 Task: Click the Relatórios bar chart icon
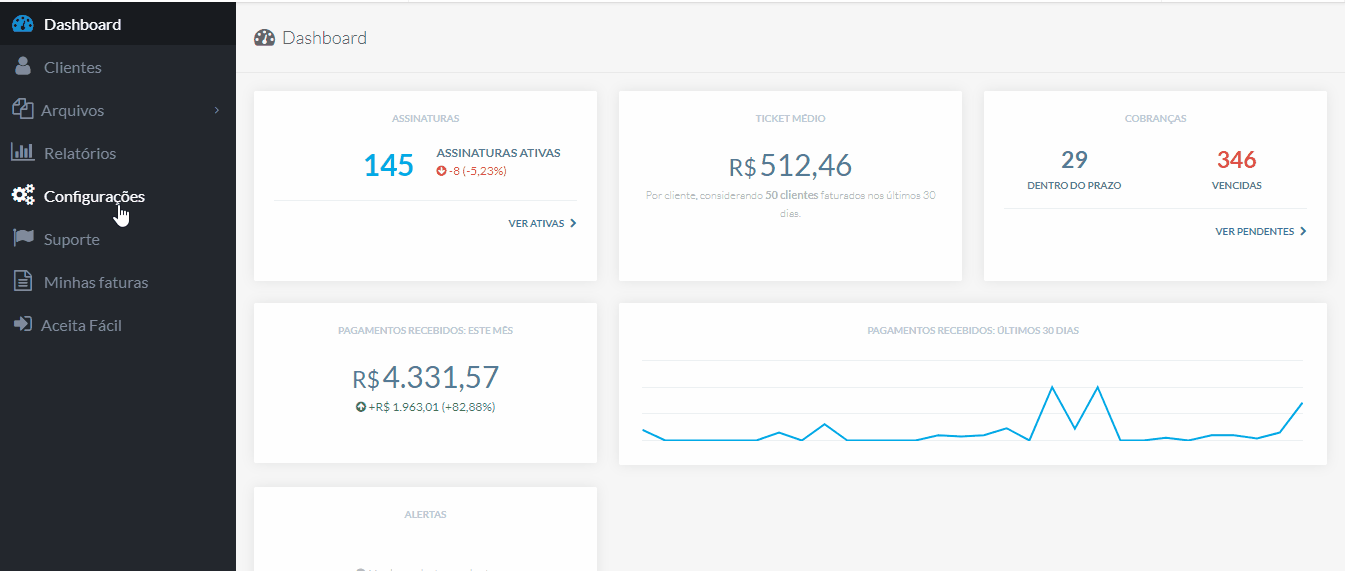point(22,153)
